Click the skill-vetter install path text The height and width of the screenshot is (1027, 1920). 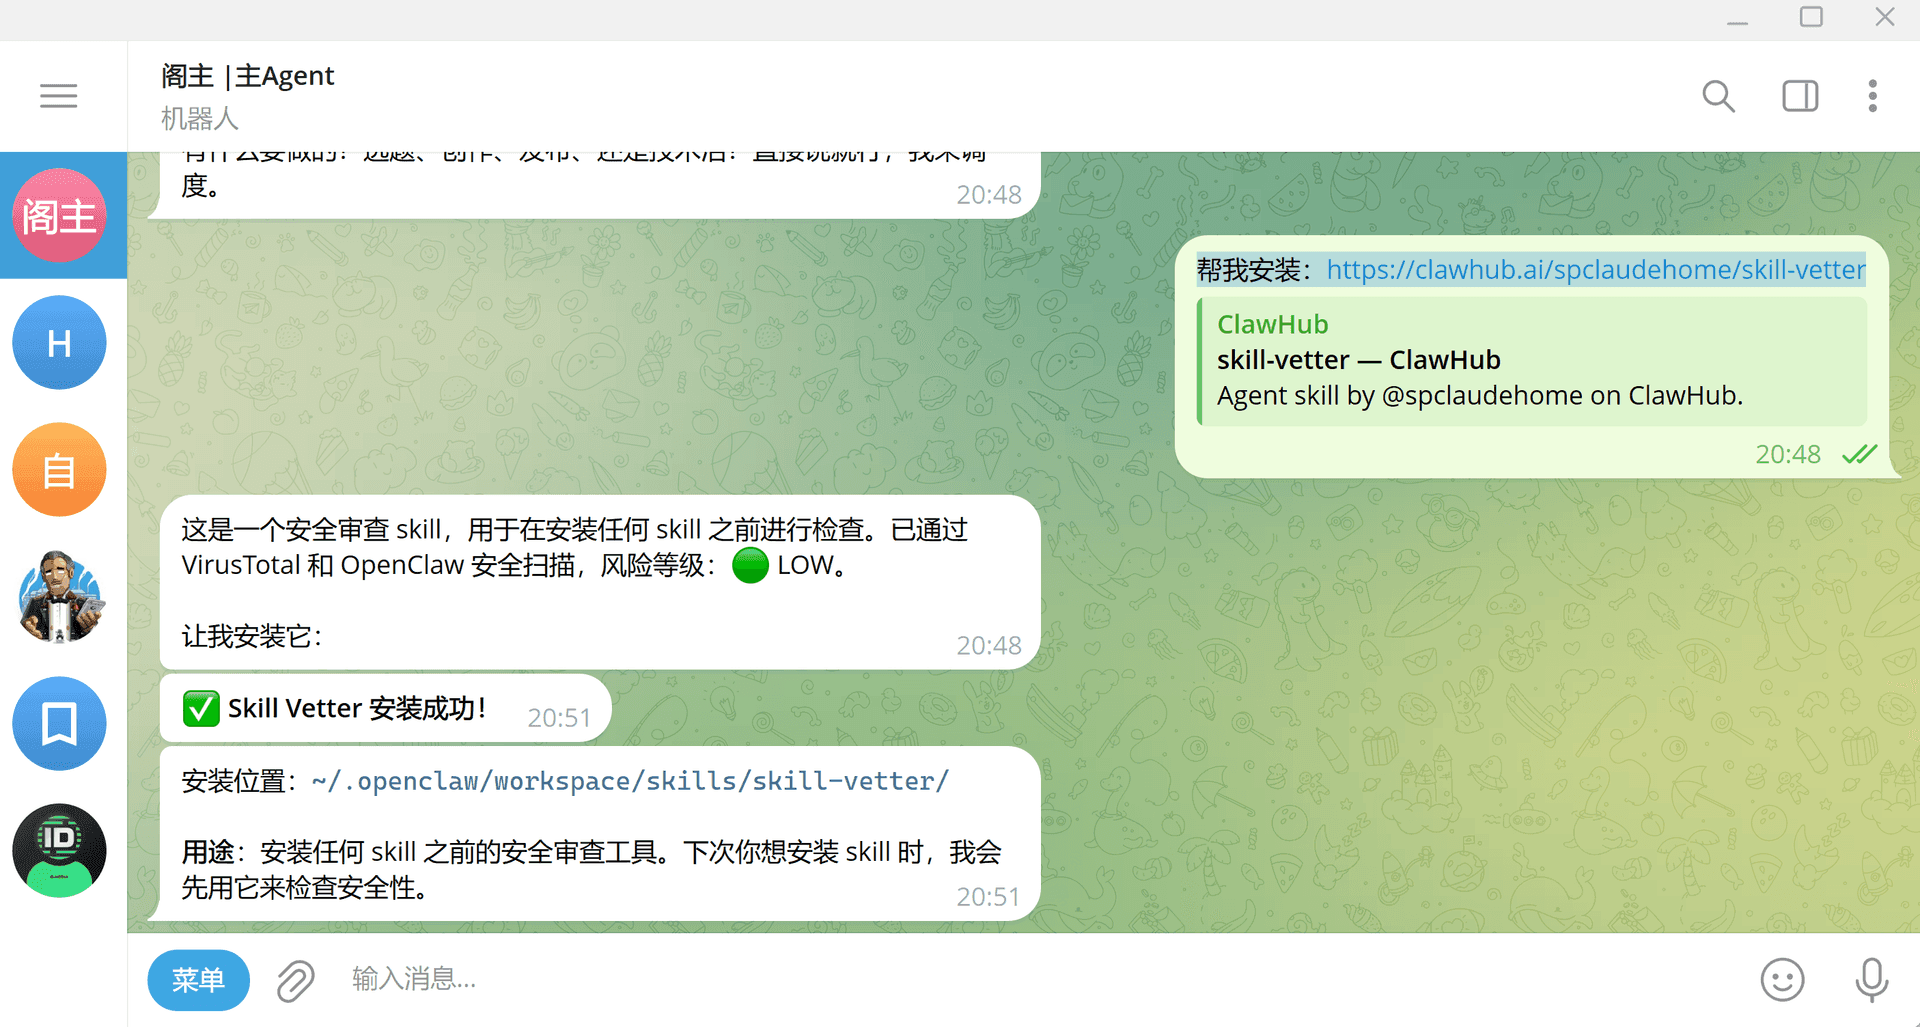click(630, 781)
